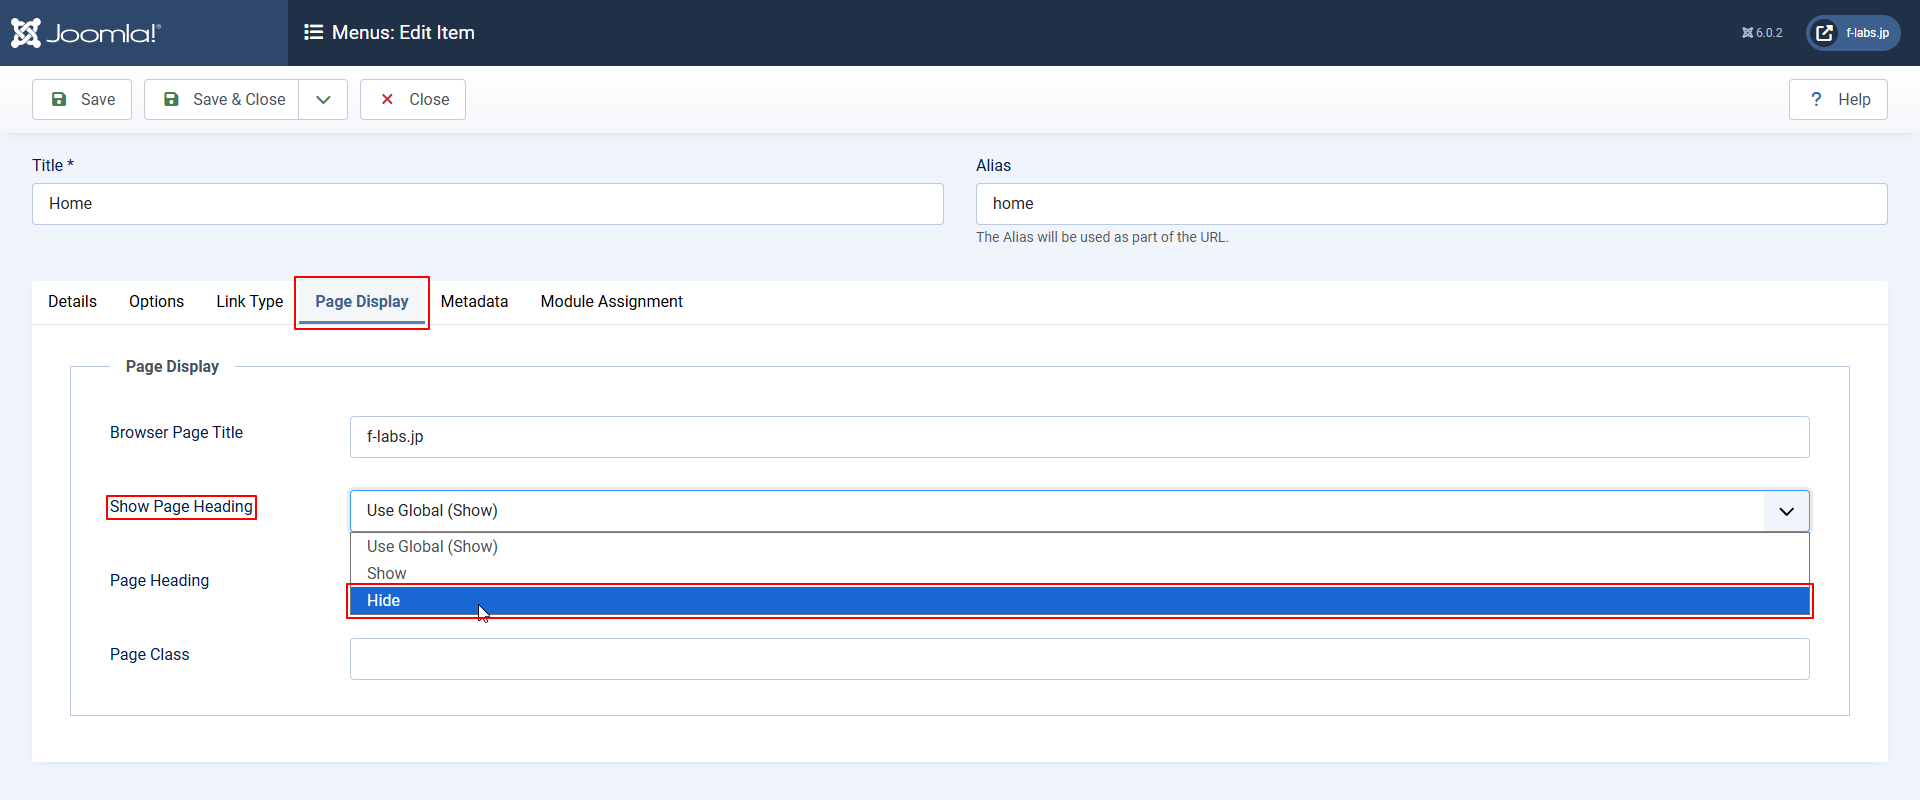Switch to the Details tab
The height and width of the screenshot is (800, 1920).
point(72,302)
